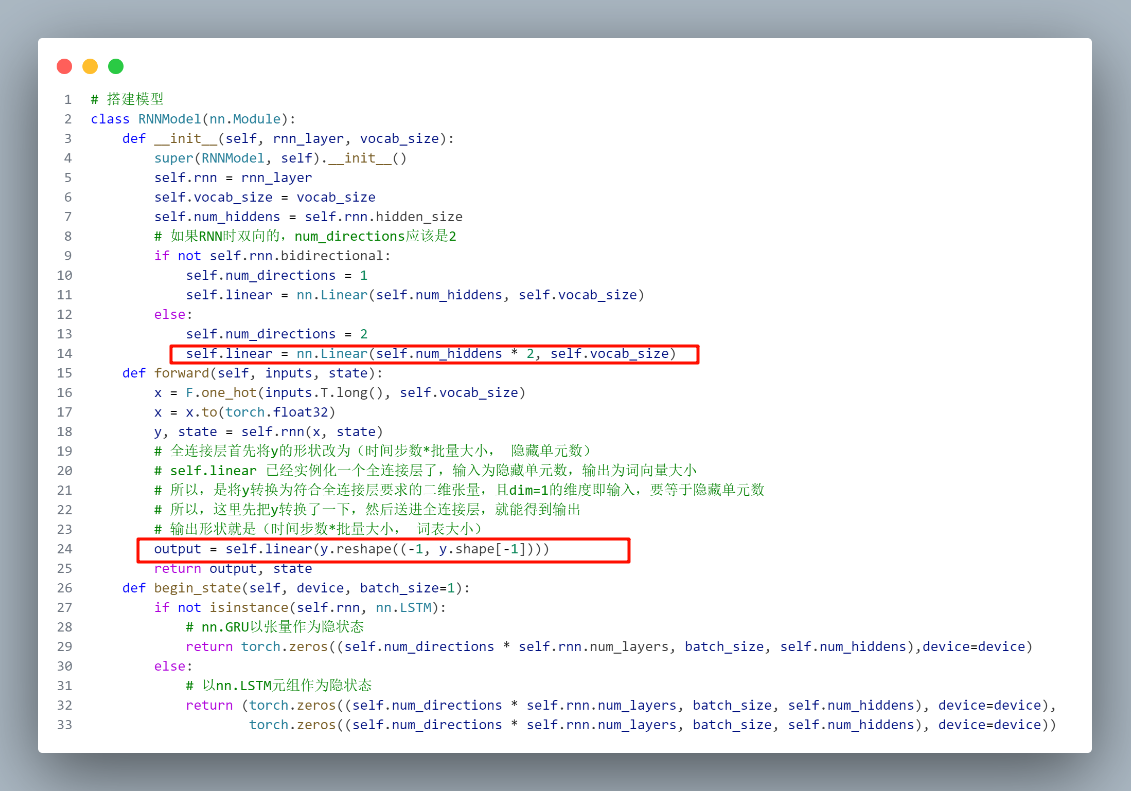Click the red close window dot

click(64, 66)
